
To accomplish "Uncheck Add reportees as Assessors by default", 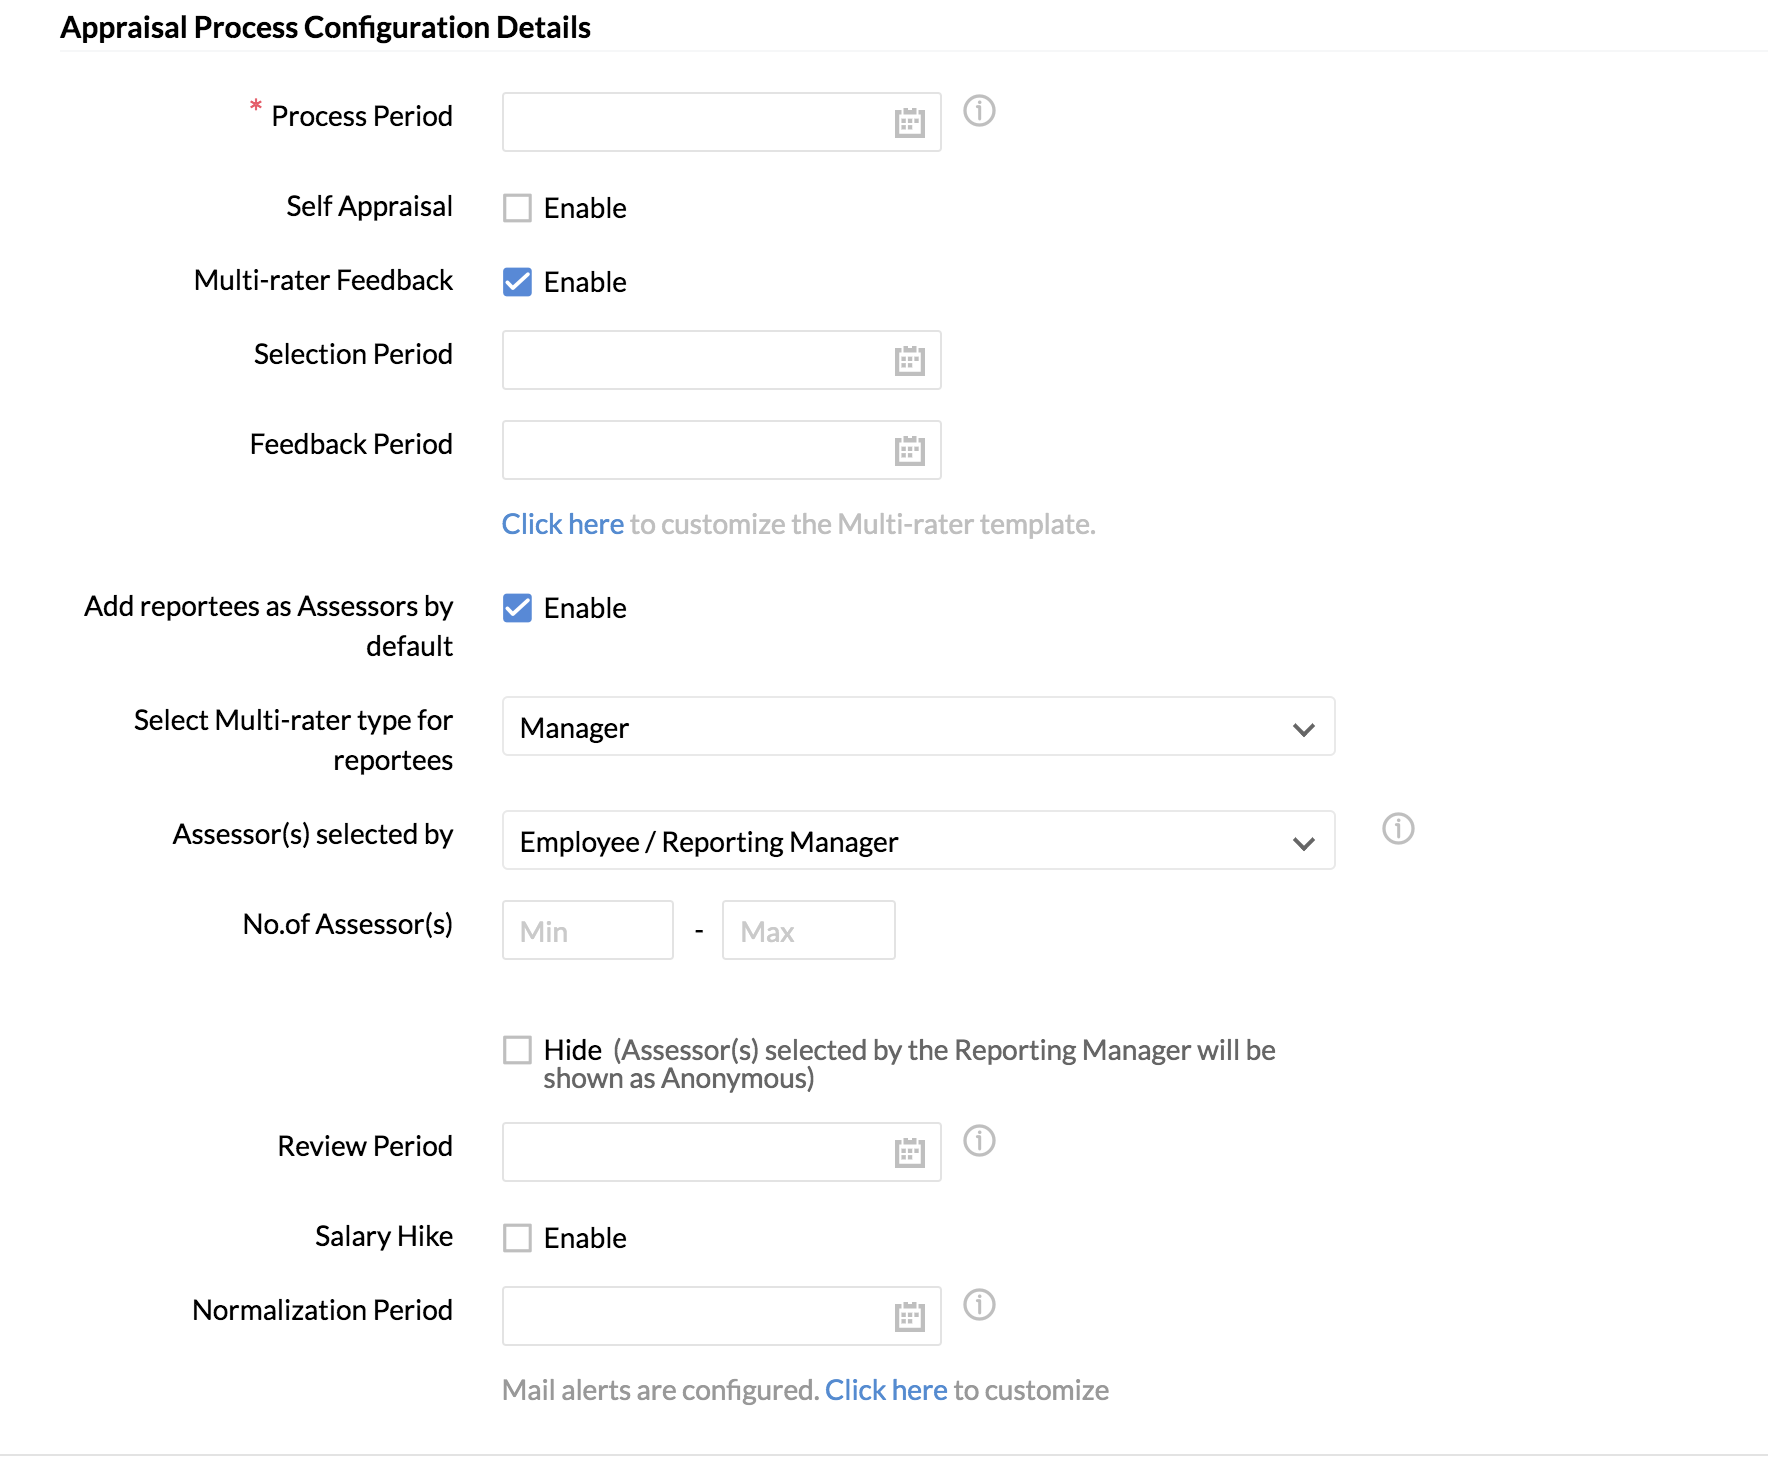I will coord(517,608).
